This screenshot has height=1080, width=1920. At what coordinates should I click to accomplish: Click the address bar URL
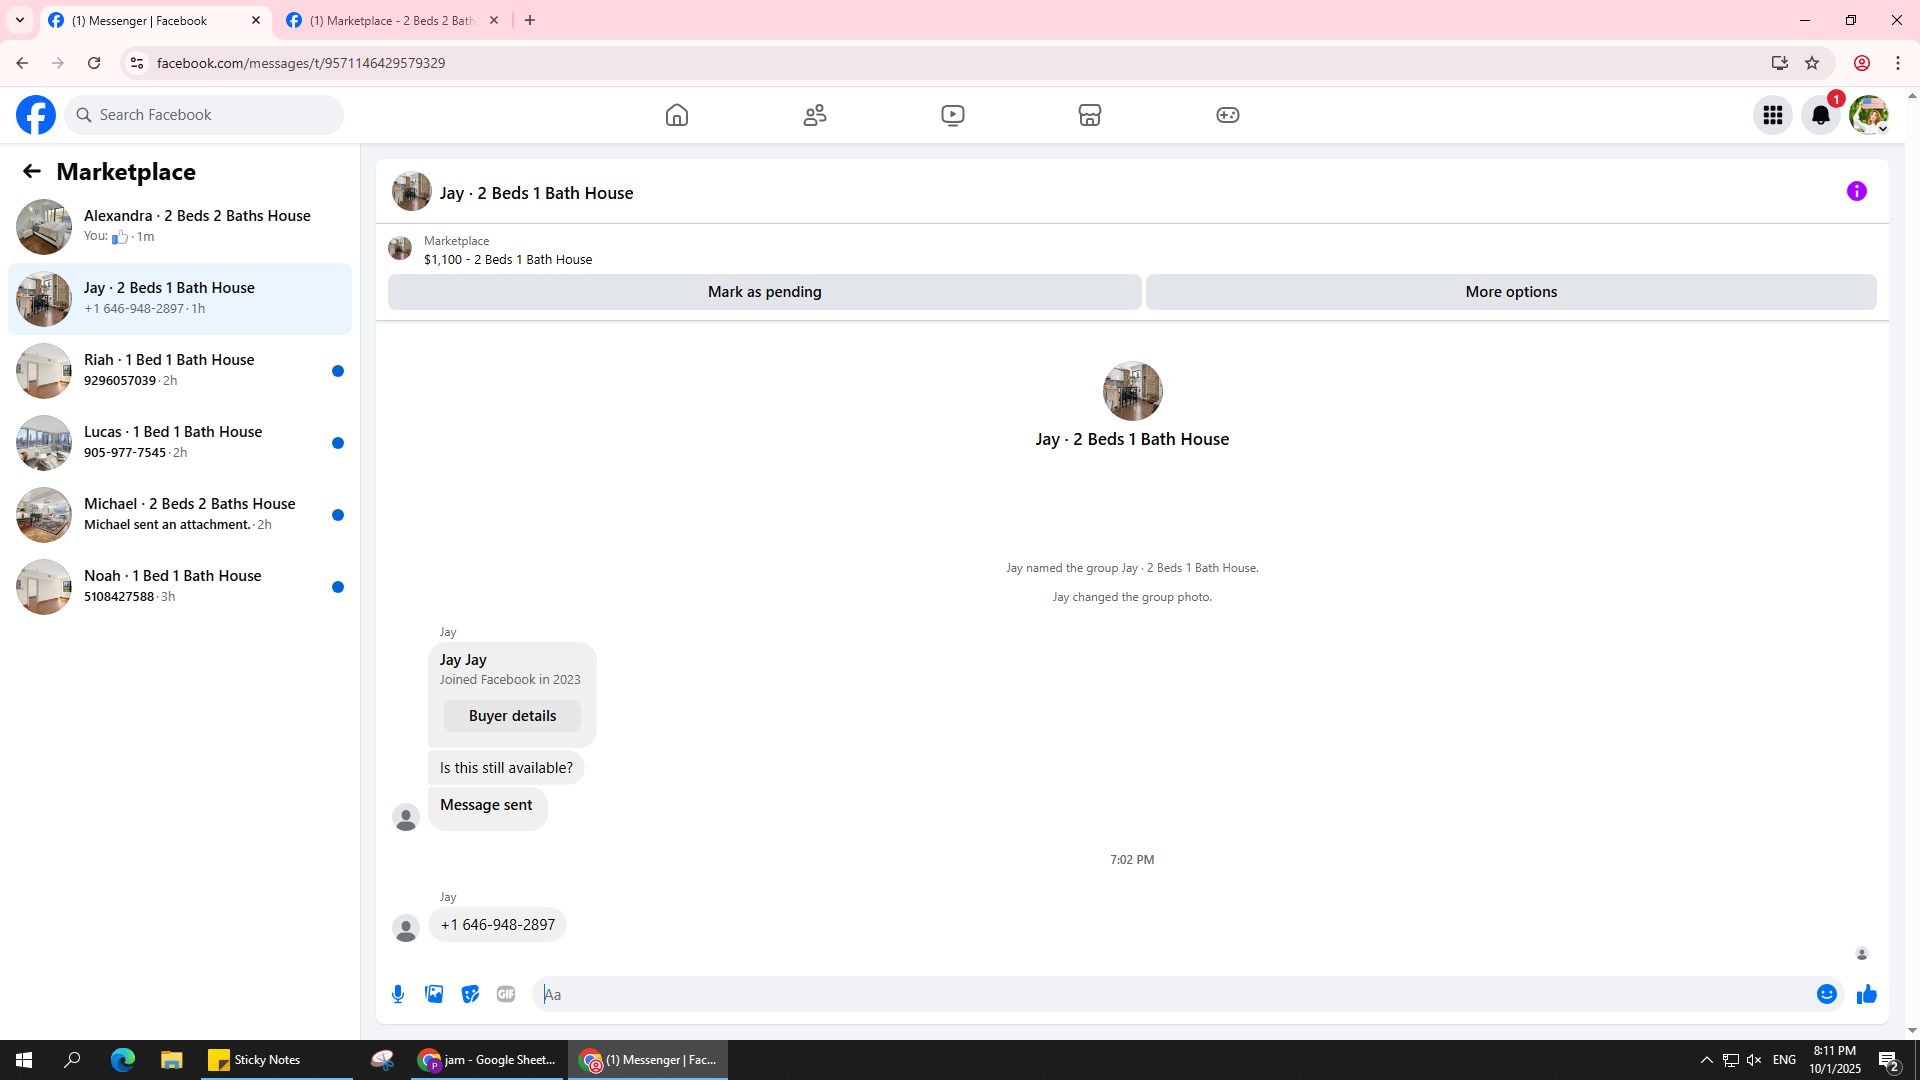tap(301, 63)
